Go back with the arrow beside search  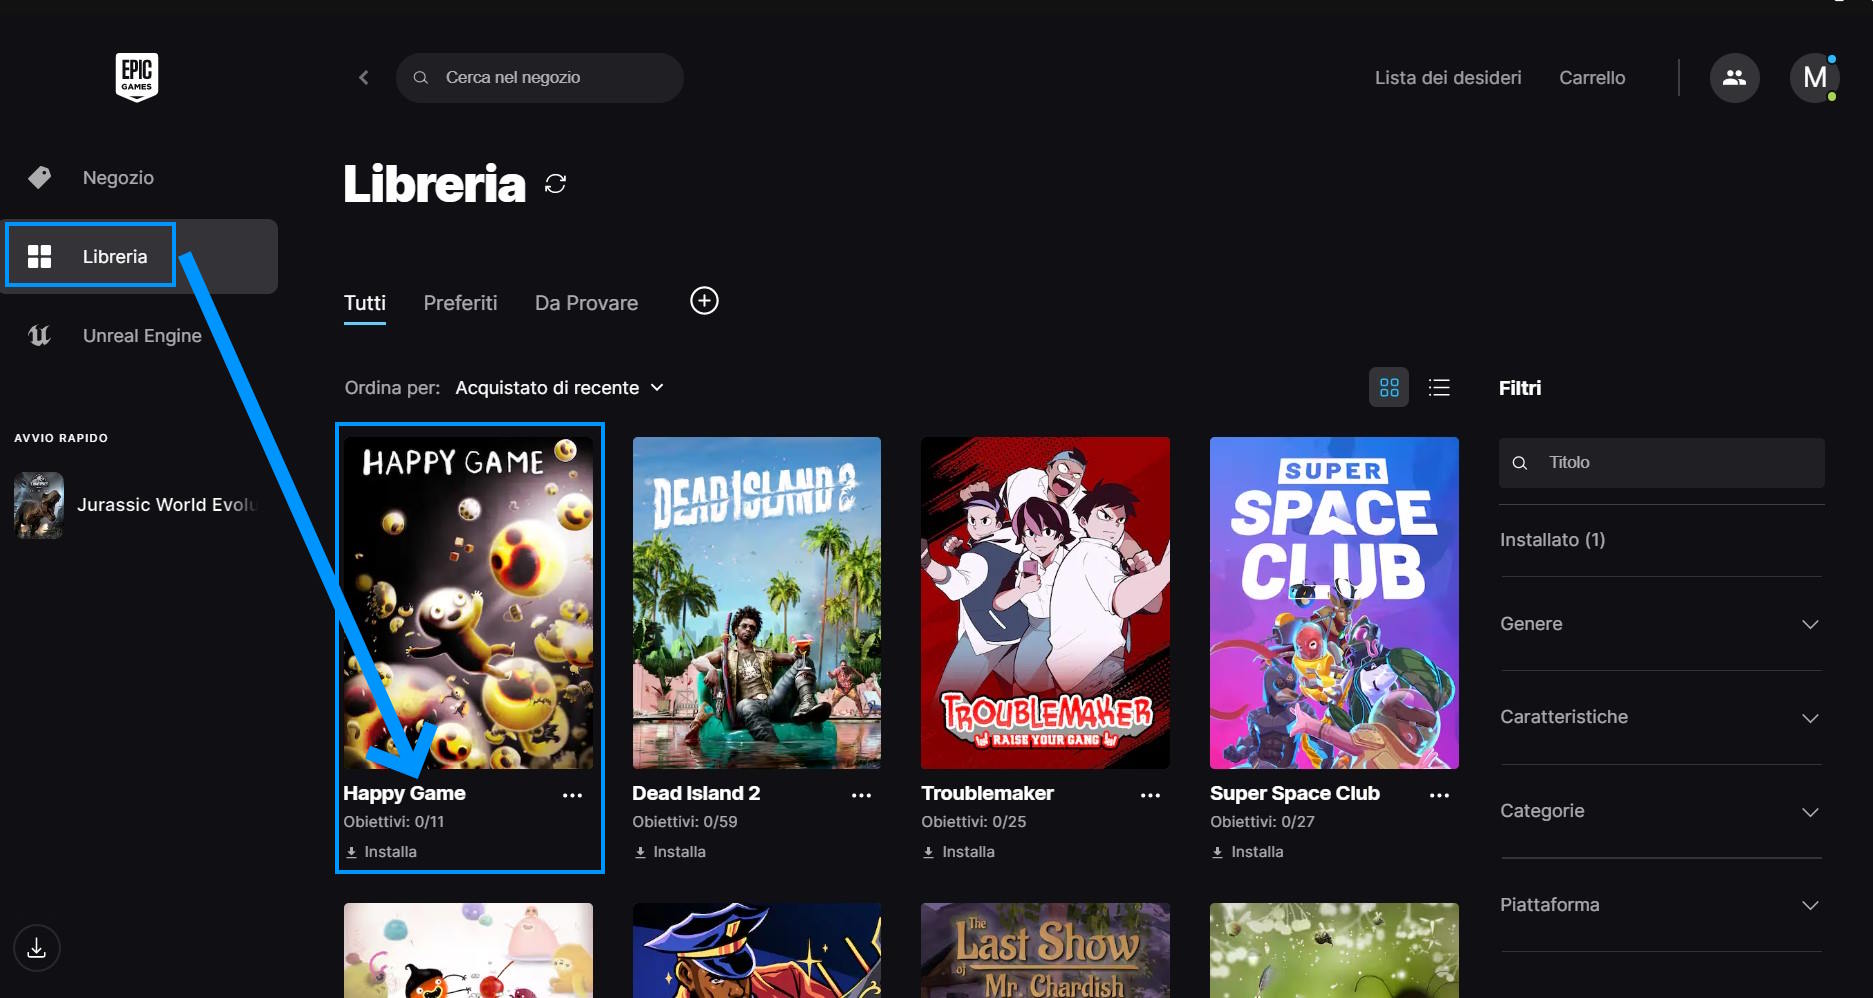point(364,77)
